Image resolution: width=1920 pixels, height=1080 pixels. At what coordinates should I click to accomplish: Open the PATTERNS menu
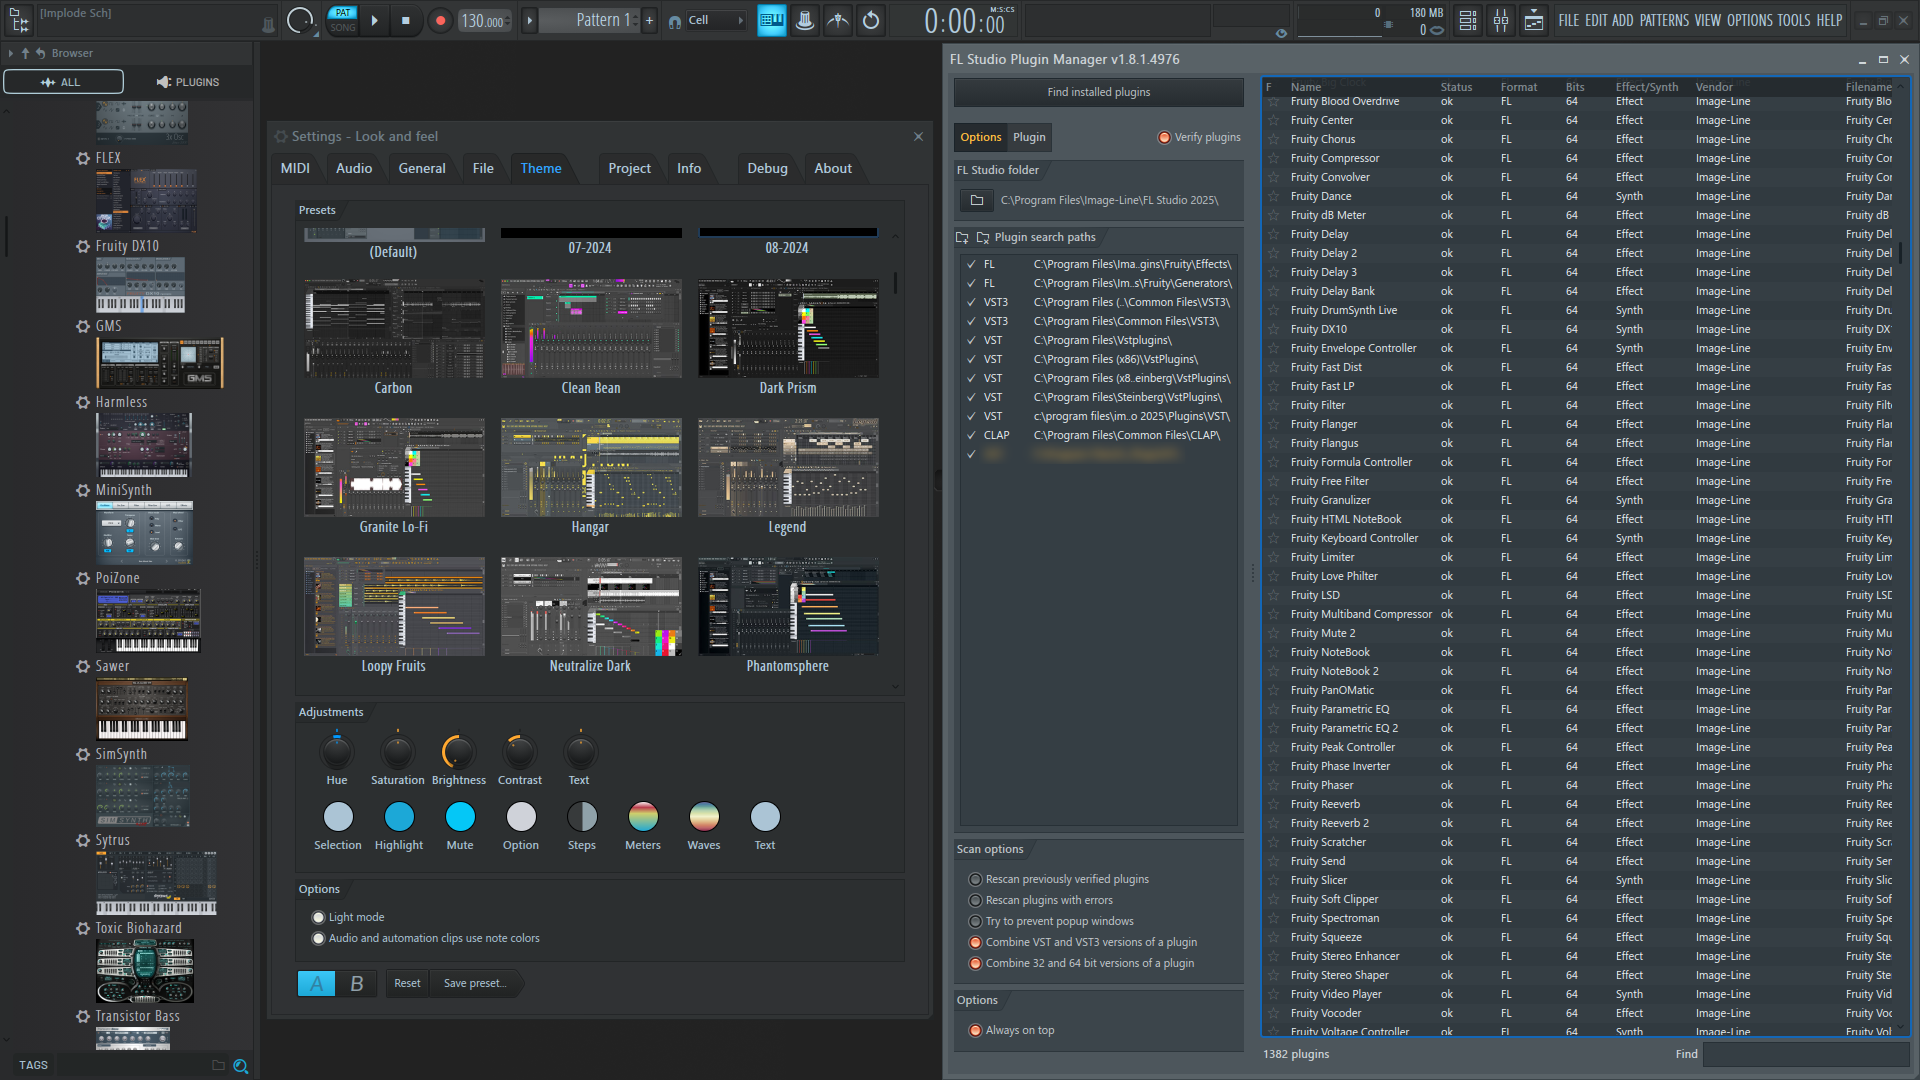pyautogui.click(x=1664, y=20)
